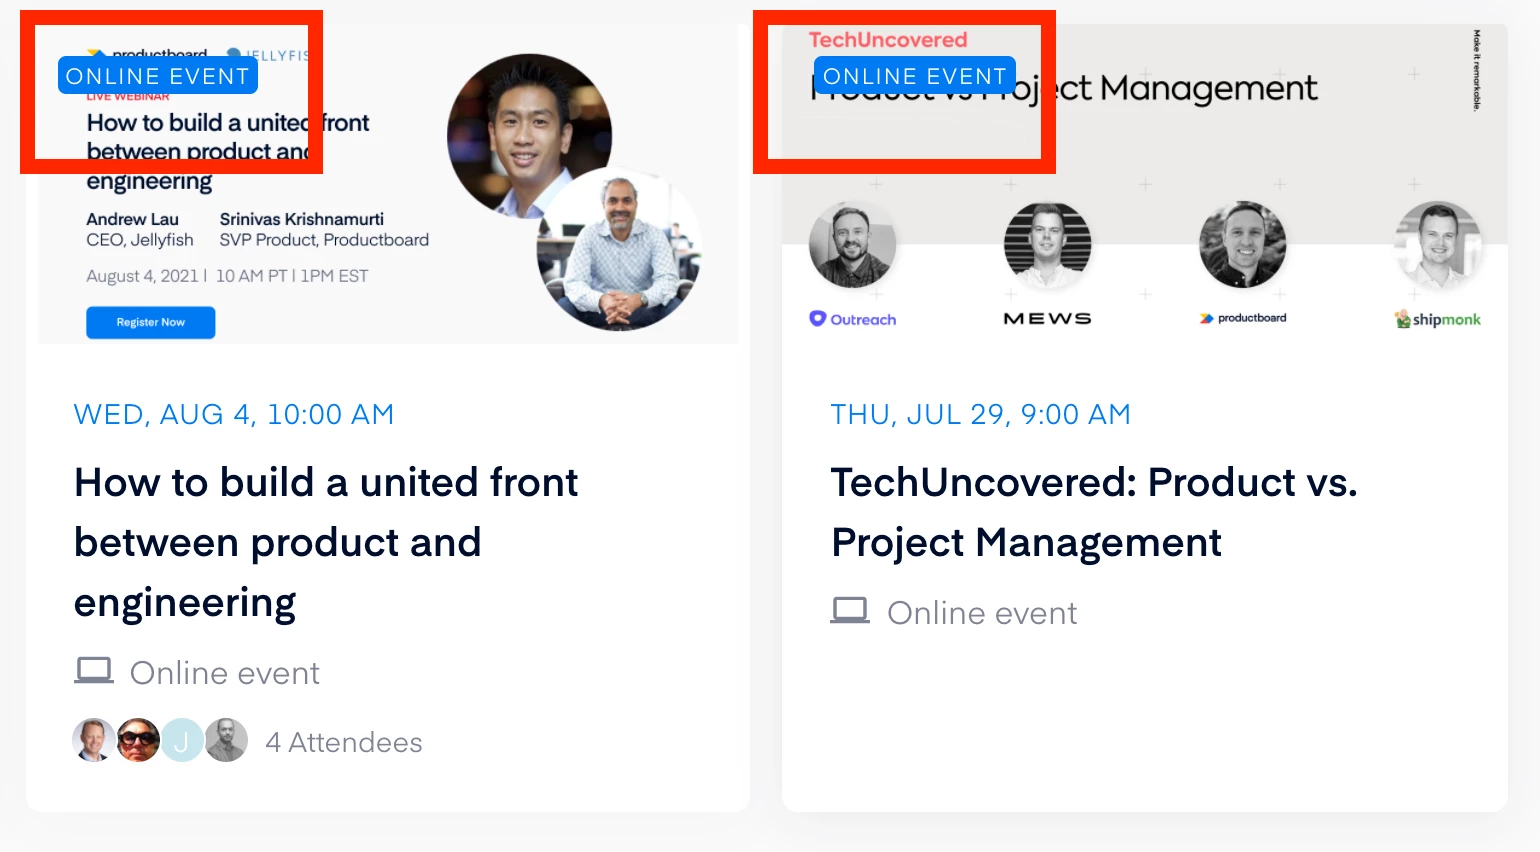Click 'Online event' label on united front card
The width and height of the screenshot is (1540, 852).
[x=225, y=673]
